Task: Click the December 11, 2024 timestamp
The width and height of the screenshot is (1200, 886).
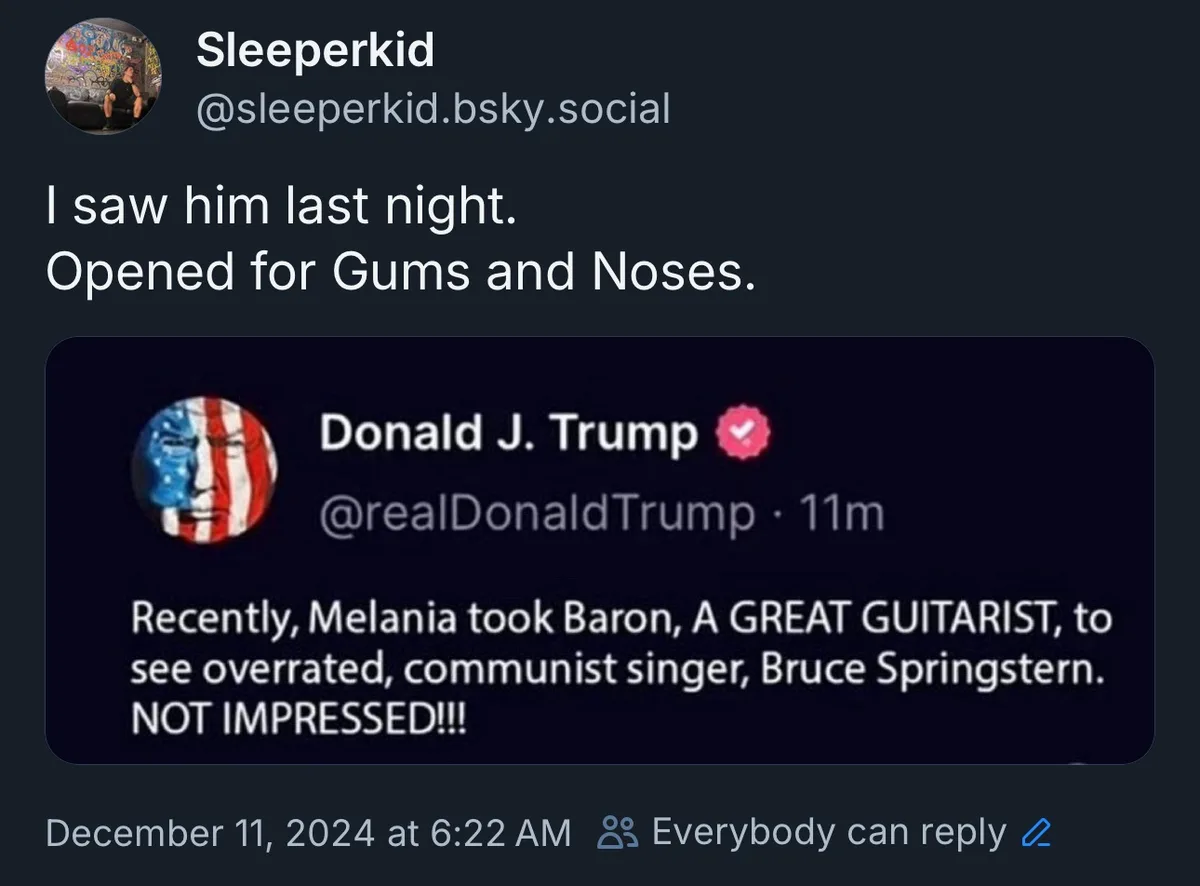Action: 309,833
